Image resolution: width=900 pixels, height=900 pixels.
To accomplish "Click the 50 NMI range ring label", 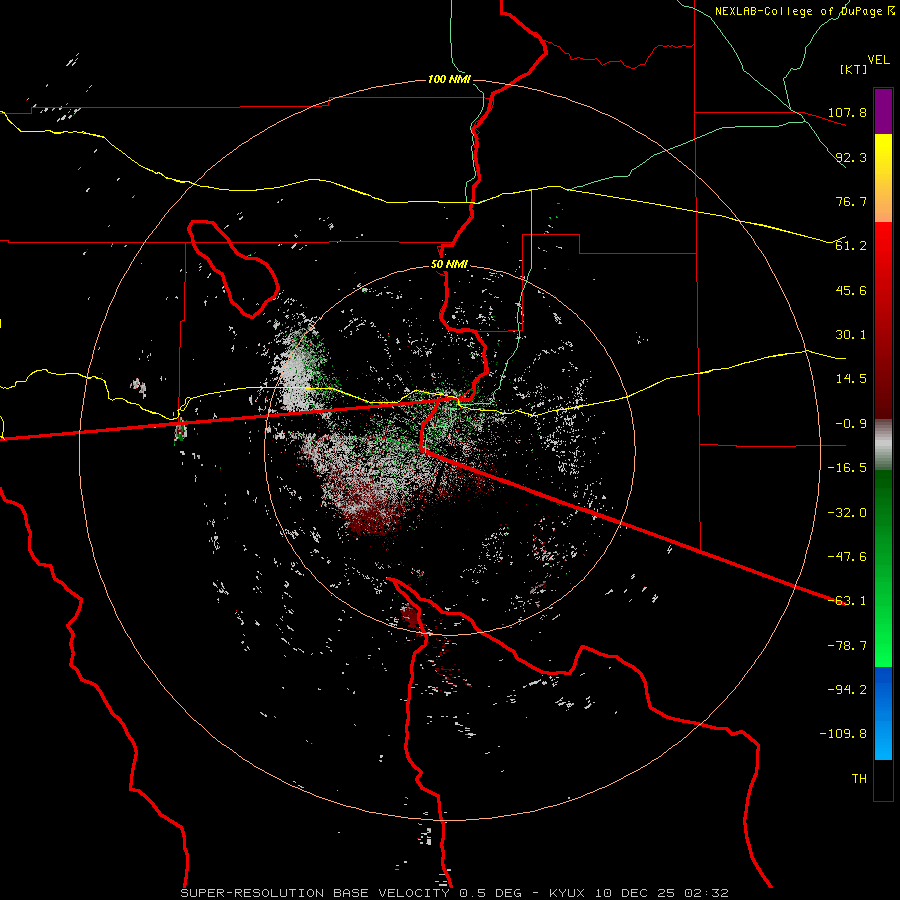I will coord(449,265).
